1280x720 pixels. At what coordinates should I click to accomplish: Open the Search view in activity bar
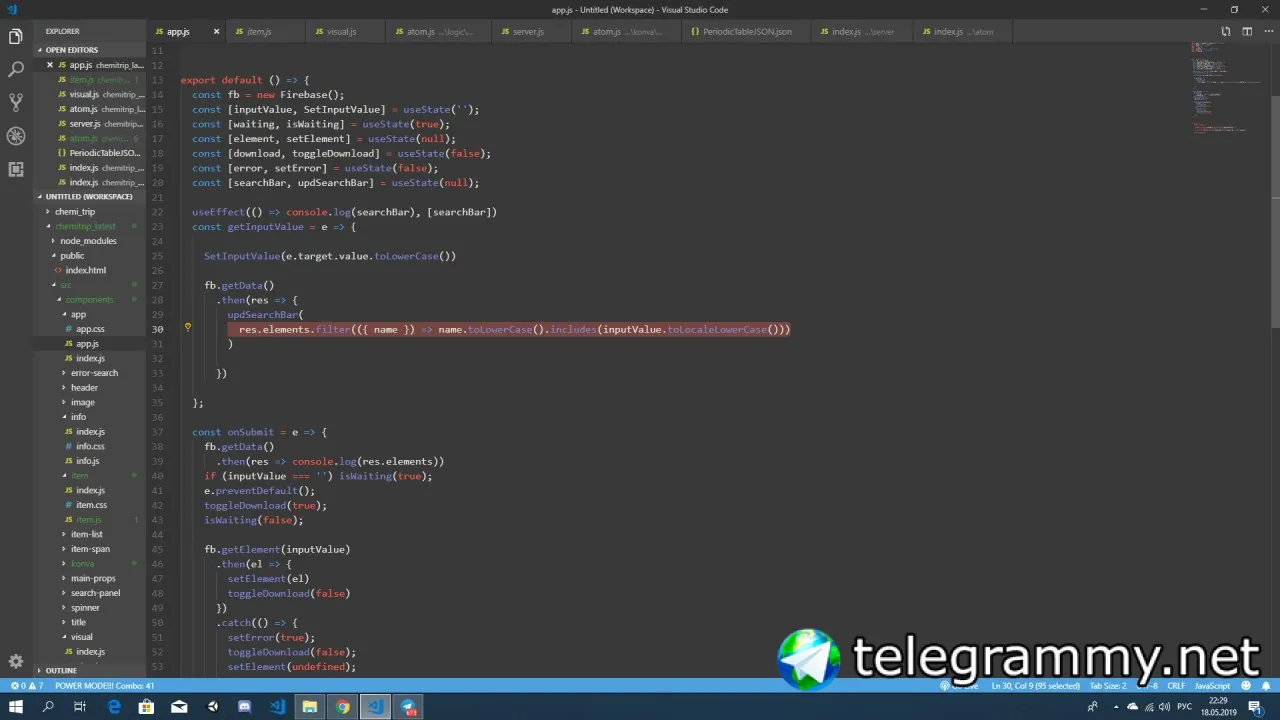16,70
